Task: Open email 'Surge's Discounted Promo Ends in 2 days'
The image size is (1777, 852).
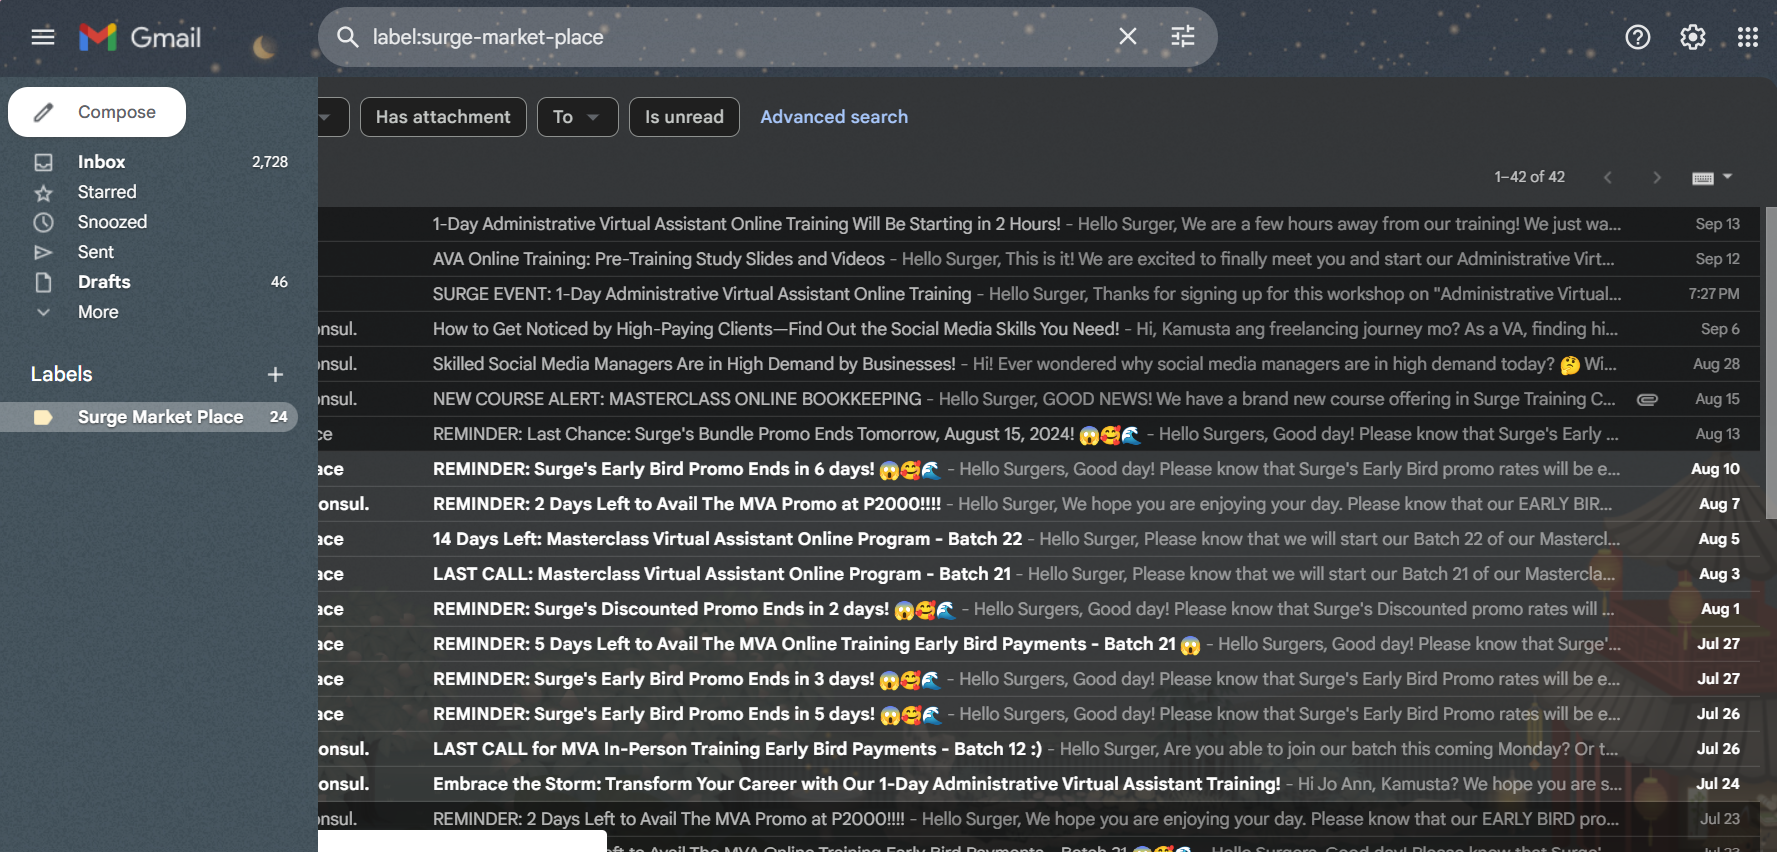Action: [1039, 609]
